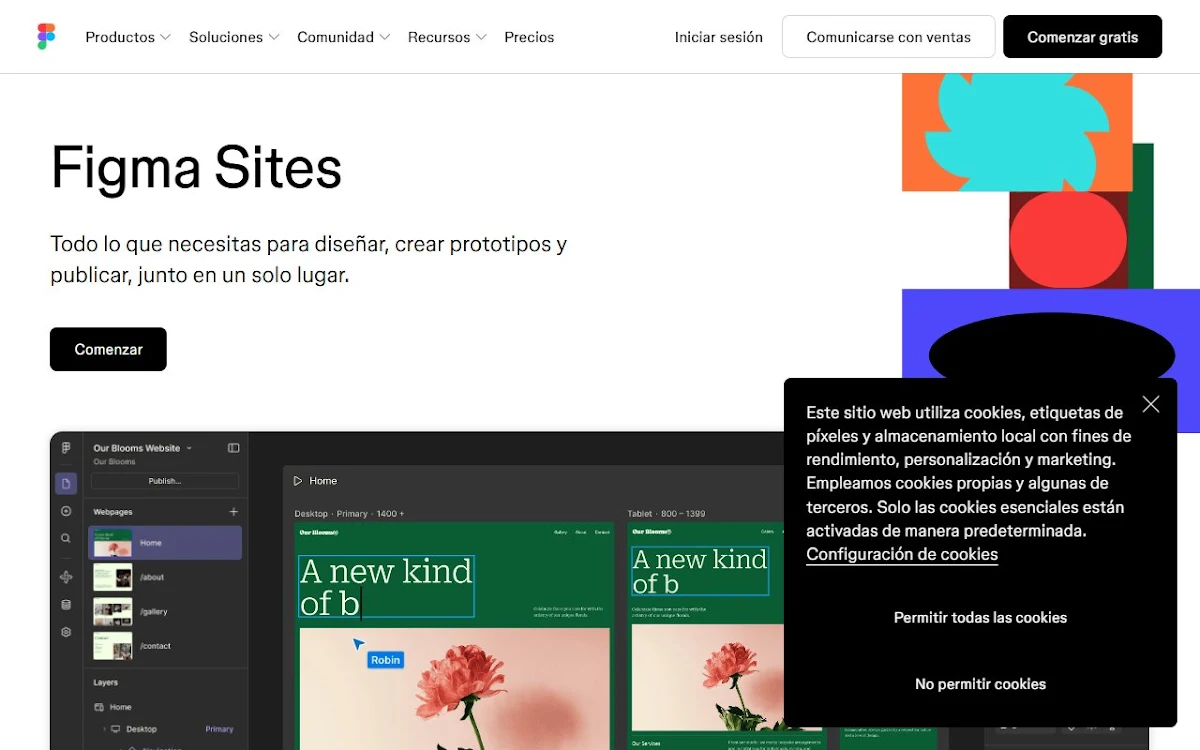Close the cookie notice with the X
Viewport: 1200px width, 750px height.
coord(1151,404)
